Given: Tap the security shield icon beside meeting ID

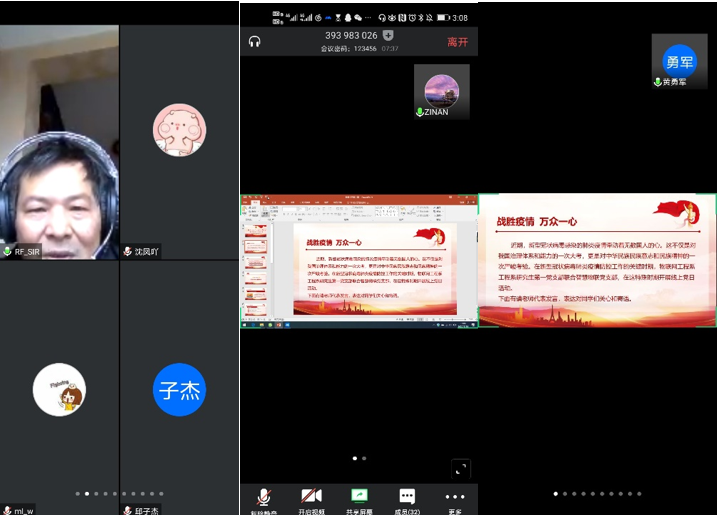Looking at the screenshot, I should click(389, 35).
